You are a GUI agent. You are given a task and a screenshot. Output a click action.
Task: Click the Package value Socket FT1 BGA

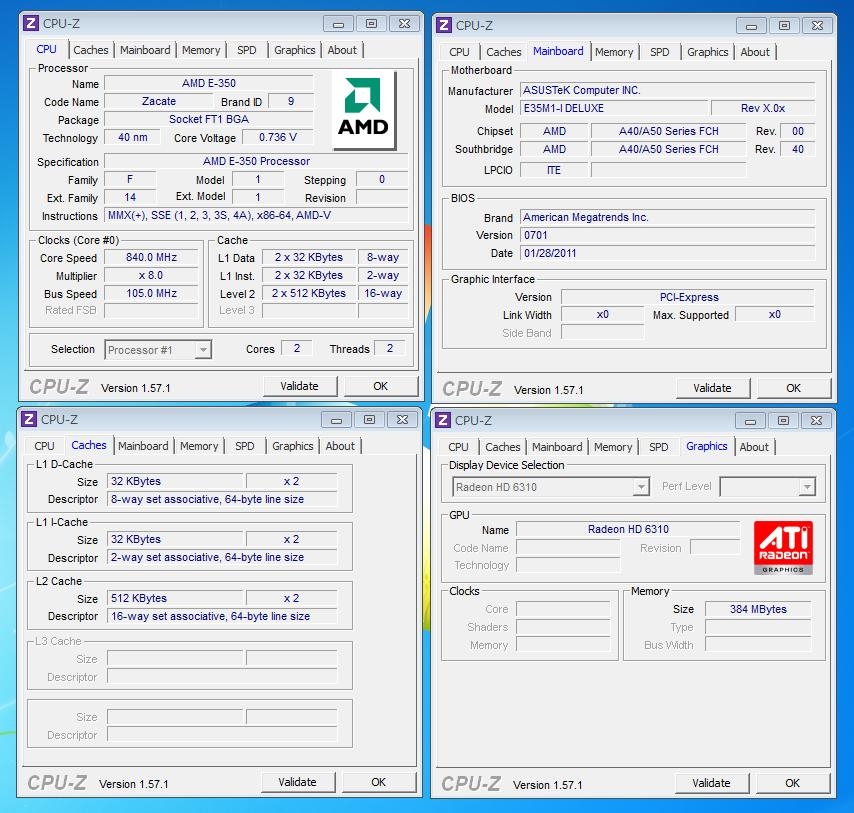(x=209, y=119)
